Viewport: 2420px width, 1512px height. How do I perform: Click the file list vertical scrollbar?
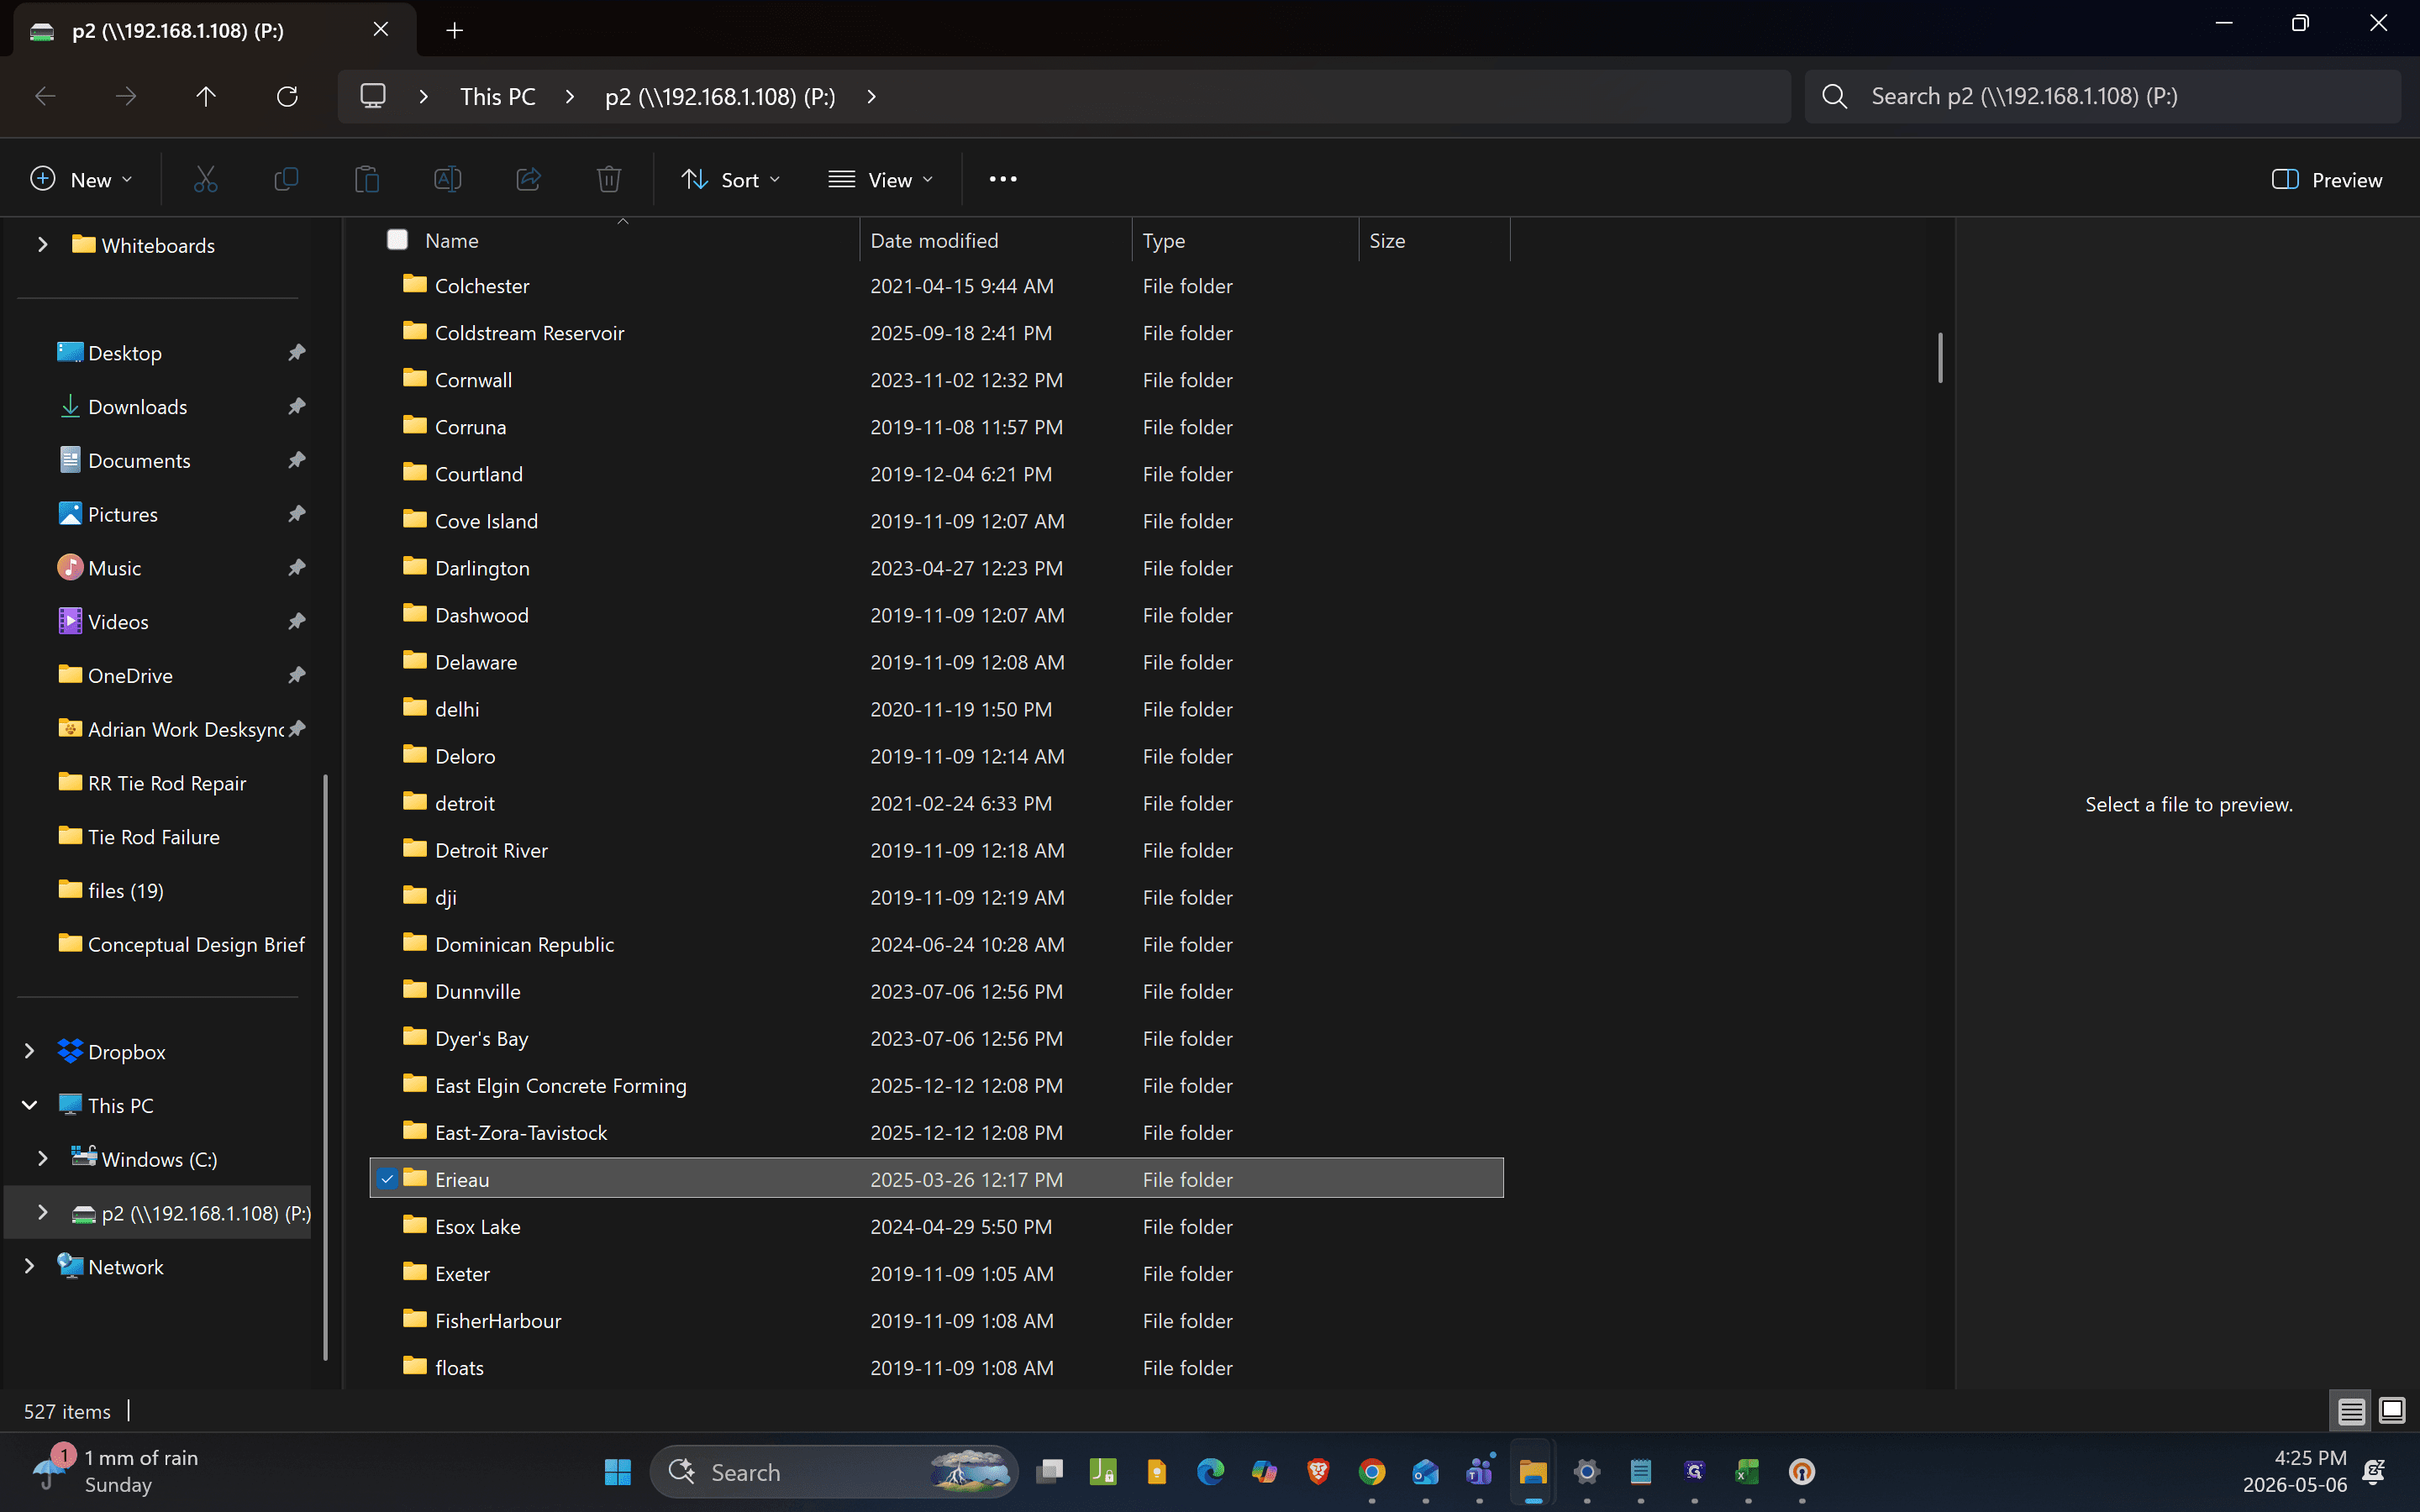point(1940,357)
